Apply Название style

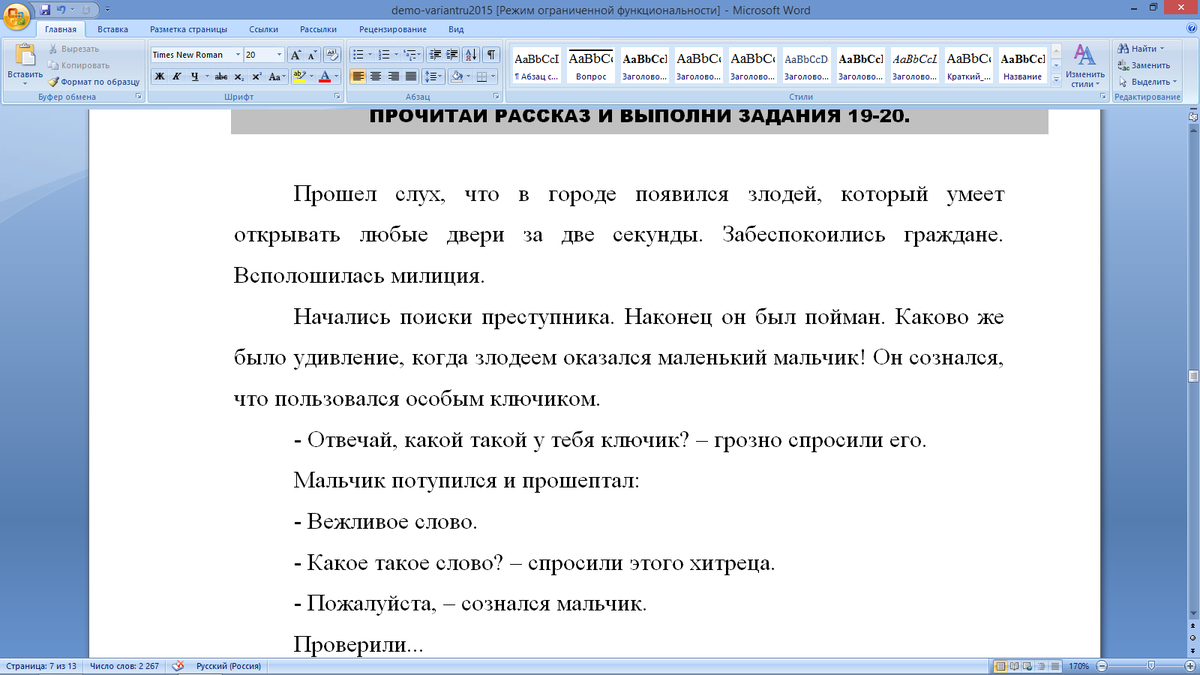tap(1021, 65)
